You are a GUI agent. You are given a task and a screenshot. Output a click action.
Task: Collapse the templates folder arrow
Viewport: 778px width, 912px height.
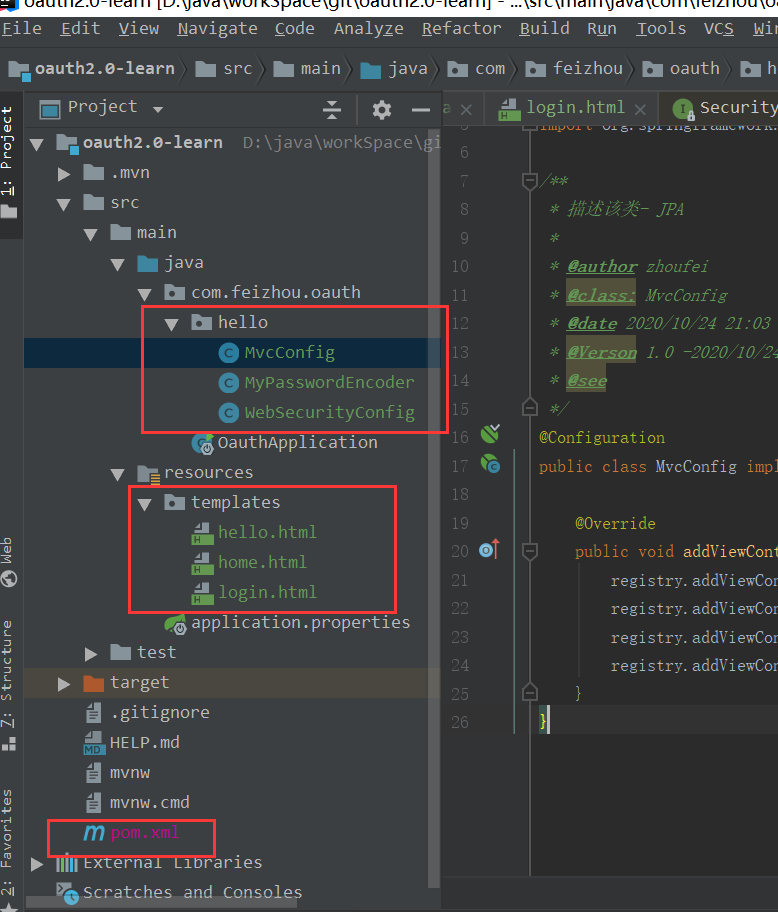pos(144,504)
